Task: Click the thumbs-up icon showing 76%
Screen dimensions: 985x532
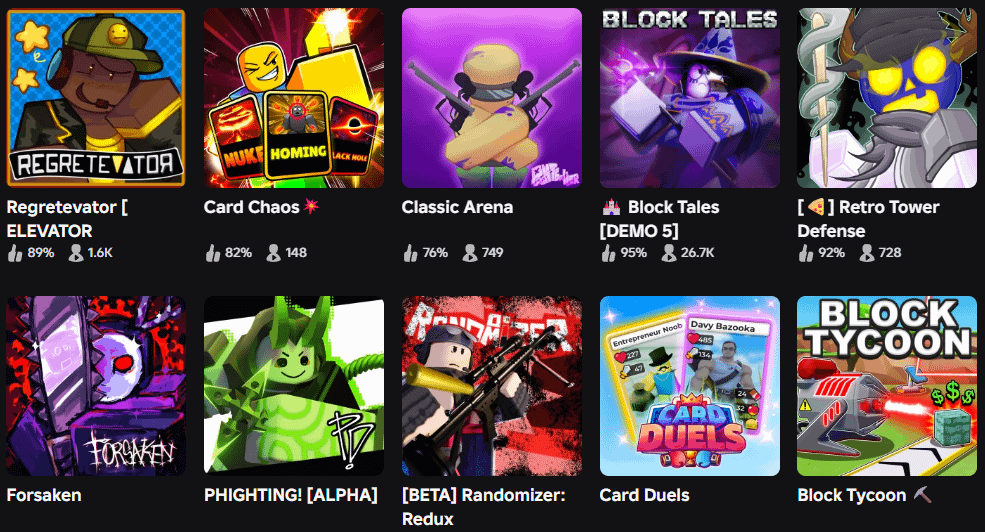Action: point(410,253)
